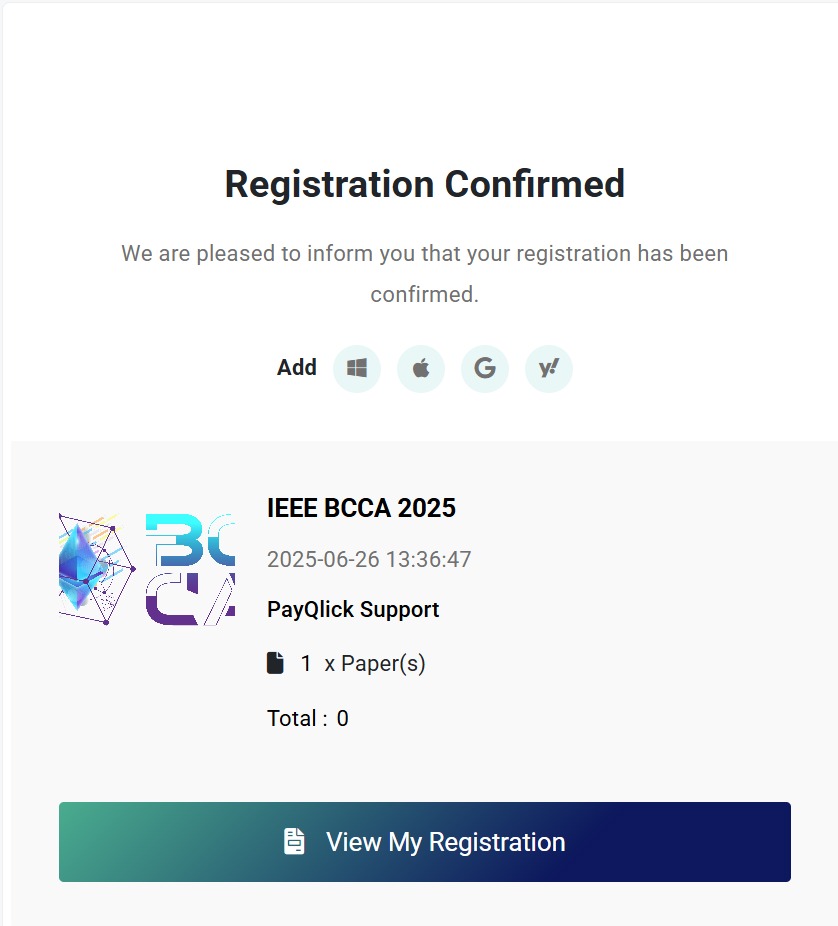Click the document icon inside View My Registration
The image size is (838, 926).
pos(294,842)
